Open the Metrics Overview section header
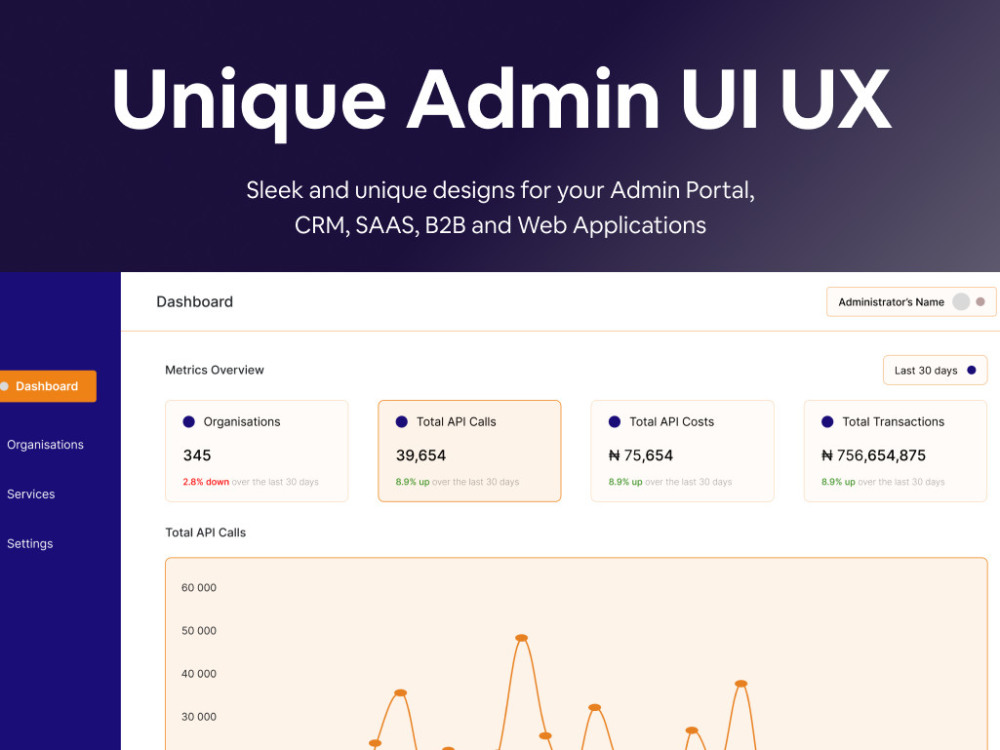 coord(214,370)
